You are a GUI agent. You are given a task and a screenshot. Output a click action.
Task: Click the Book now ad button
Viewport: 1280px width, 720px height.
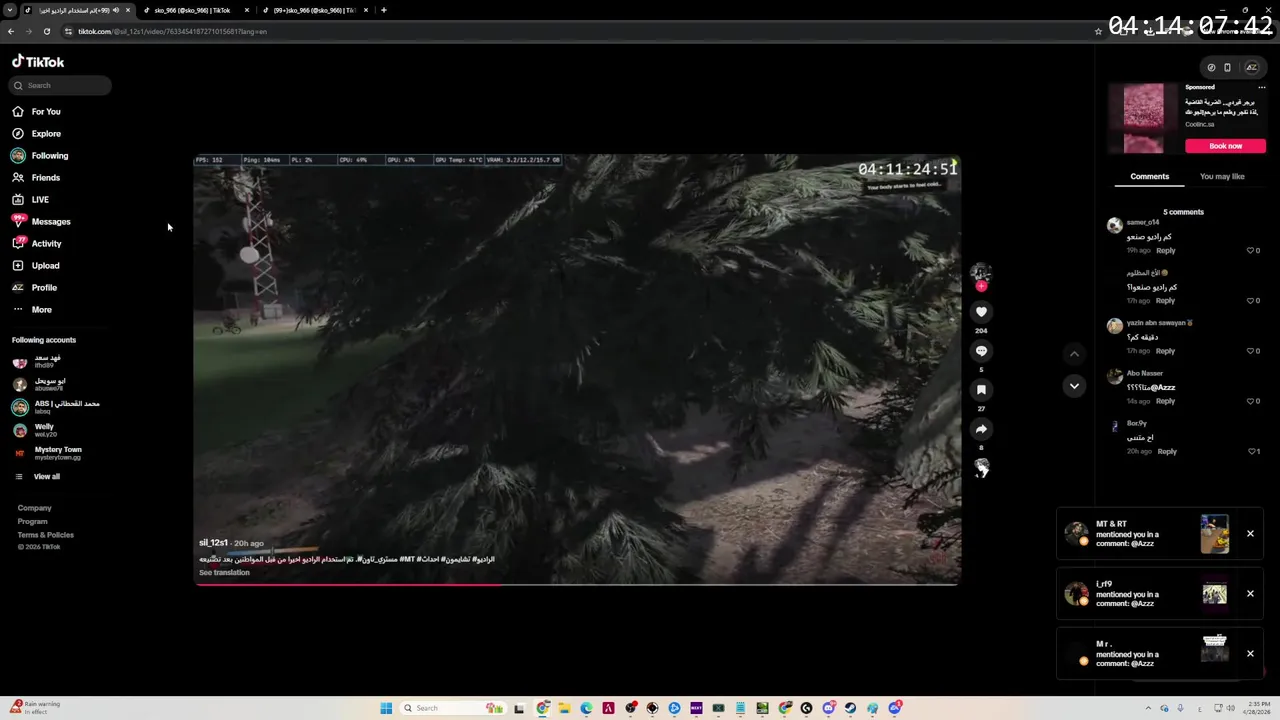[1225, 146]
